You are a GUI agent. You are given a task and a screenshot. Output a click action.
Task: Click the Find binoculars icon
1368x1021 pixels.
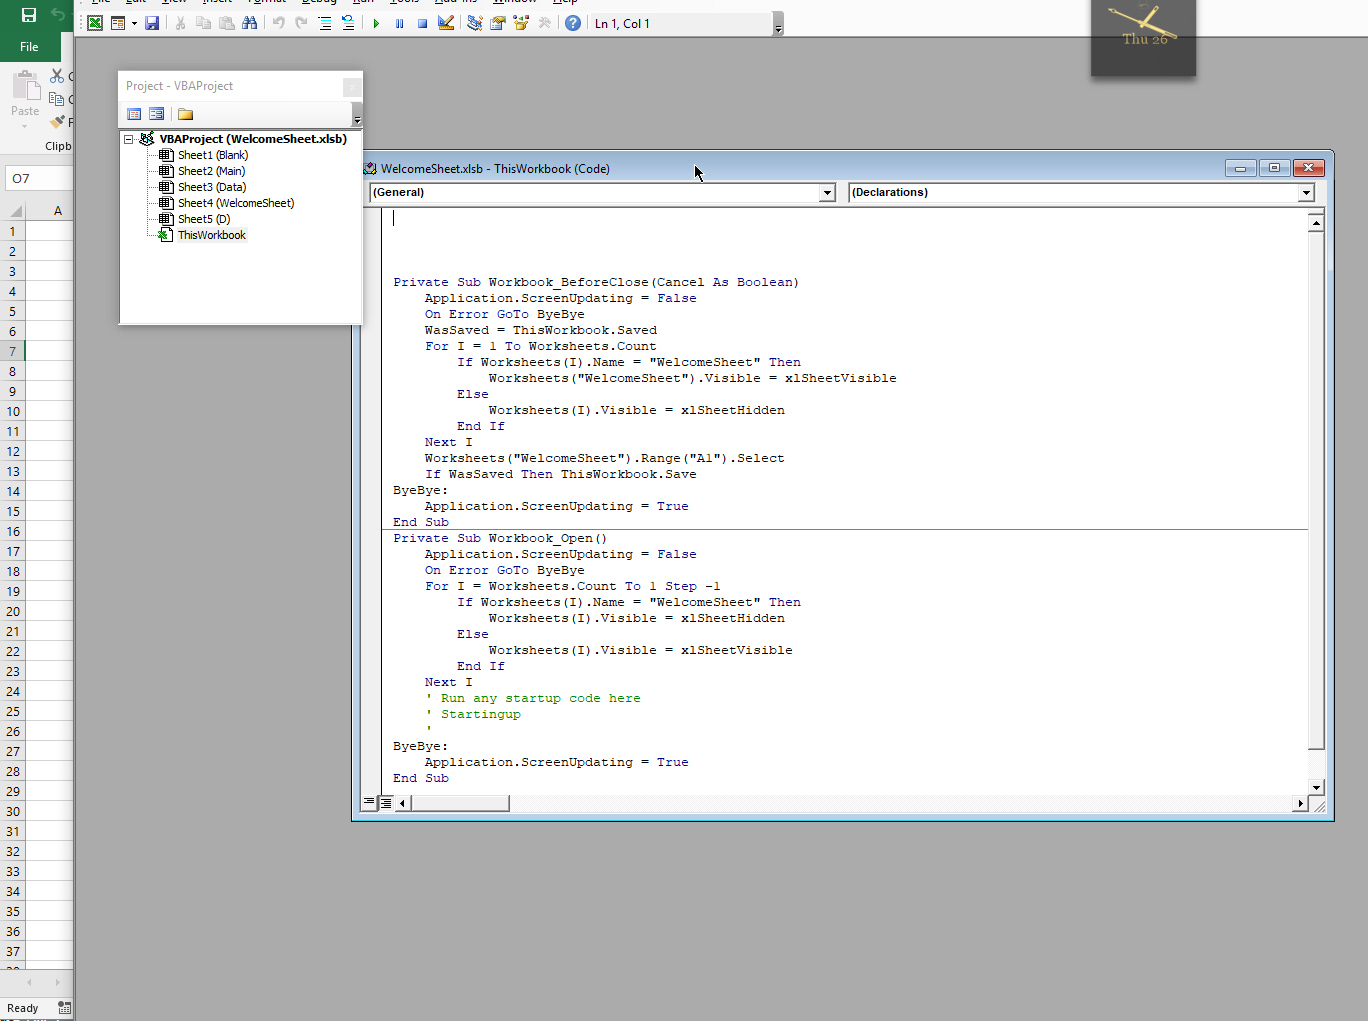[250, 23]
